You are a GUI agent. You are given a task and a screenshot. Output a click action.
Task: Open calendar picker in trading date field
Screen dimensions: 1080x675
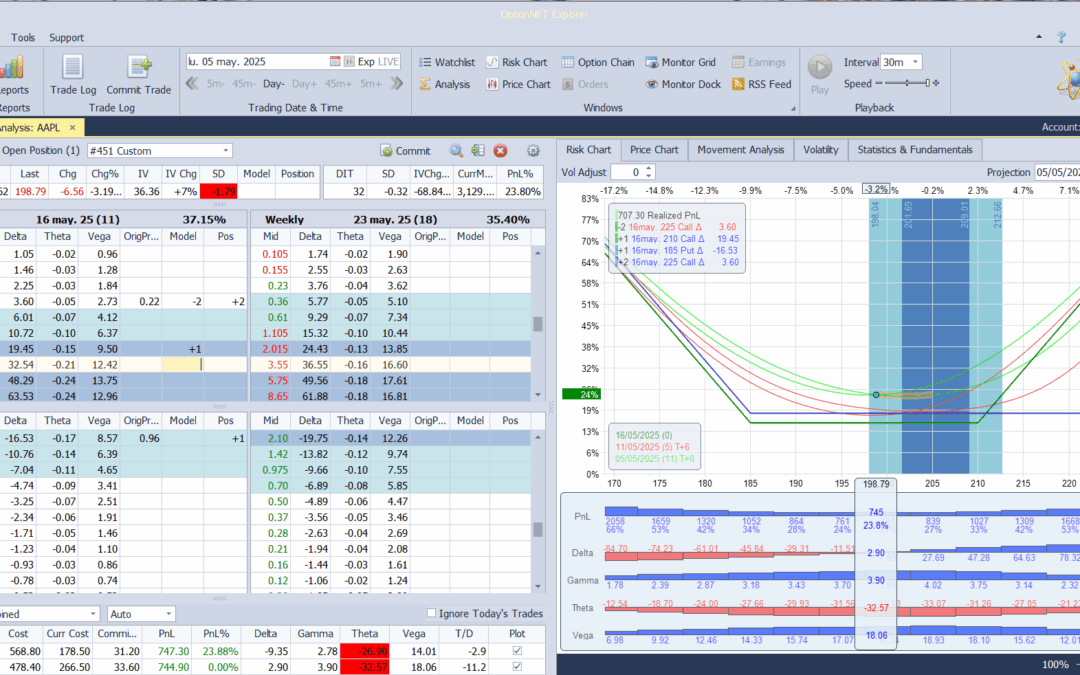click(x=335, y=61)
